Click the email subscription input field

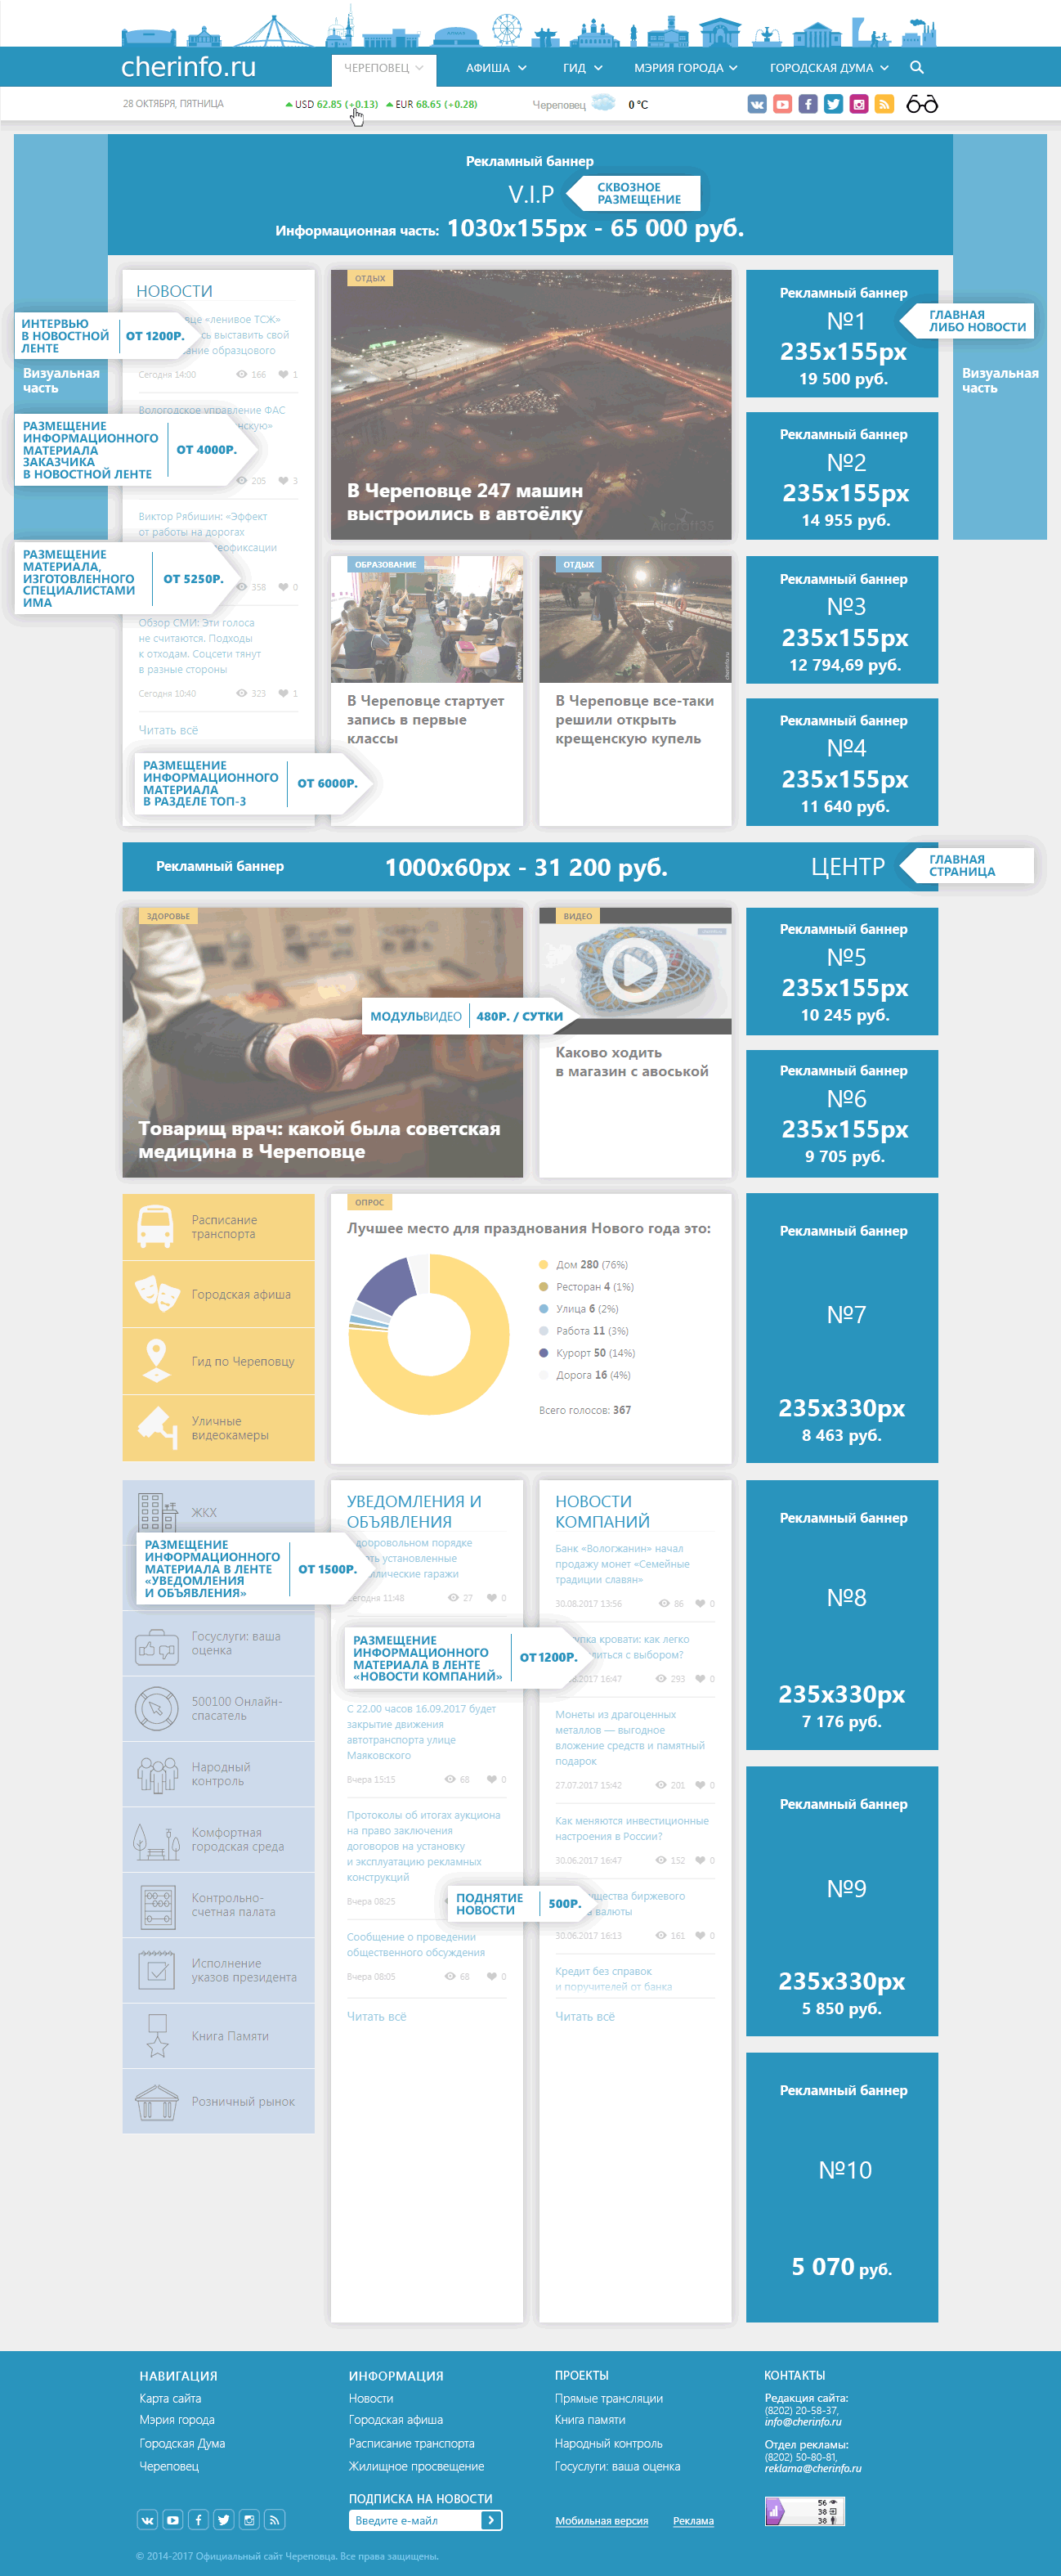click(415, 2520)
